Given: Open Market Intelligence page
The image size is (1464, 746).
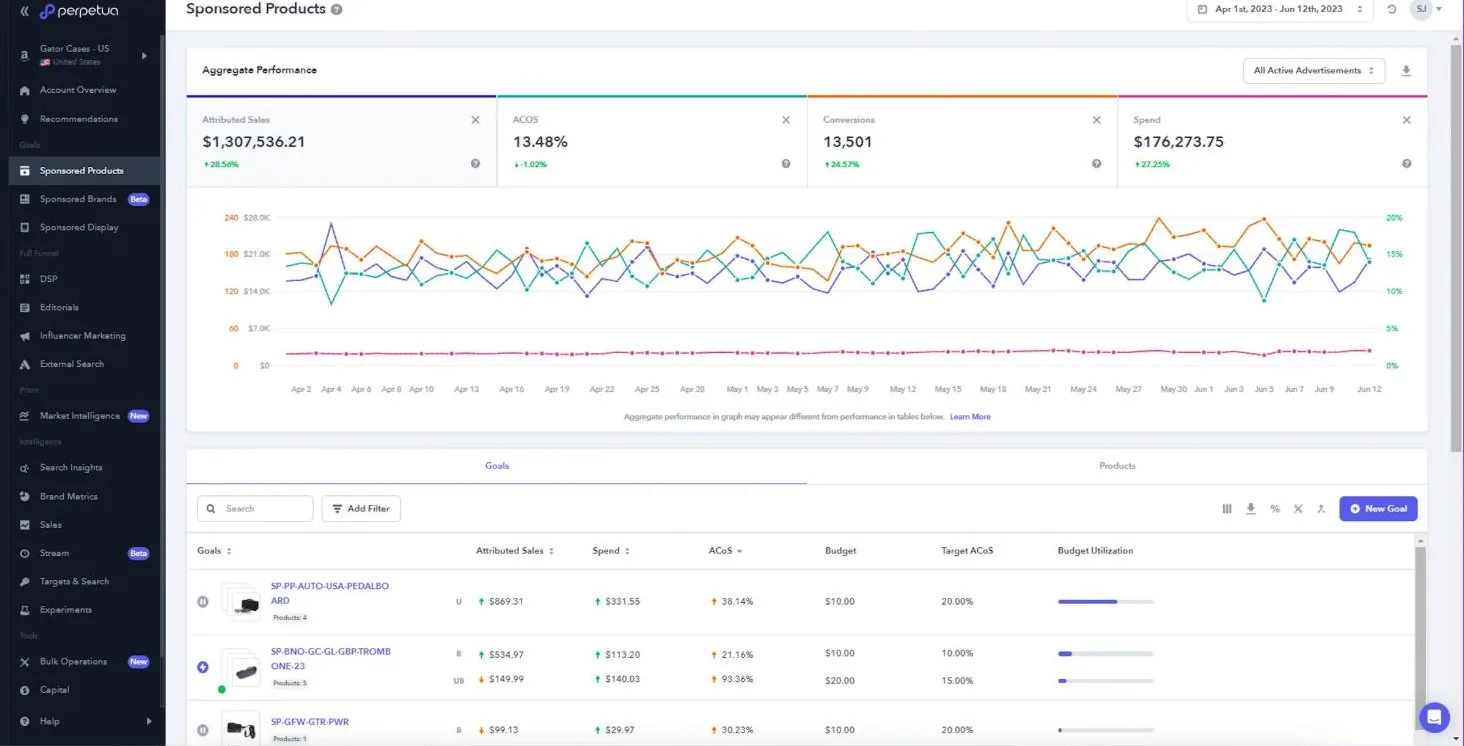Looking at the screenshot, I should (80, 416).
